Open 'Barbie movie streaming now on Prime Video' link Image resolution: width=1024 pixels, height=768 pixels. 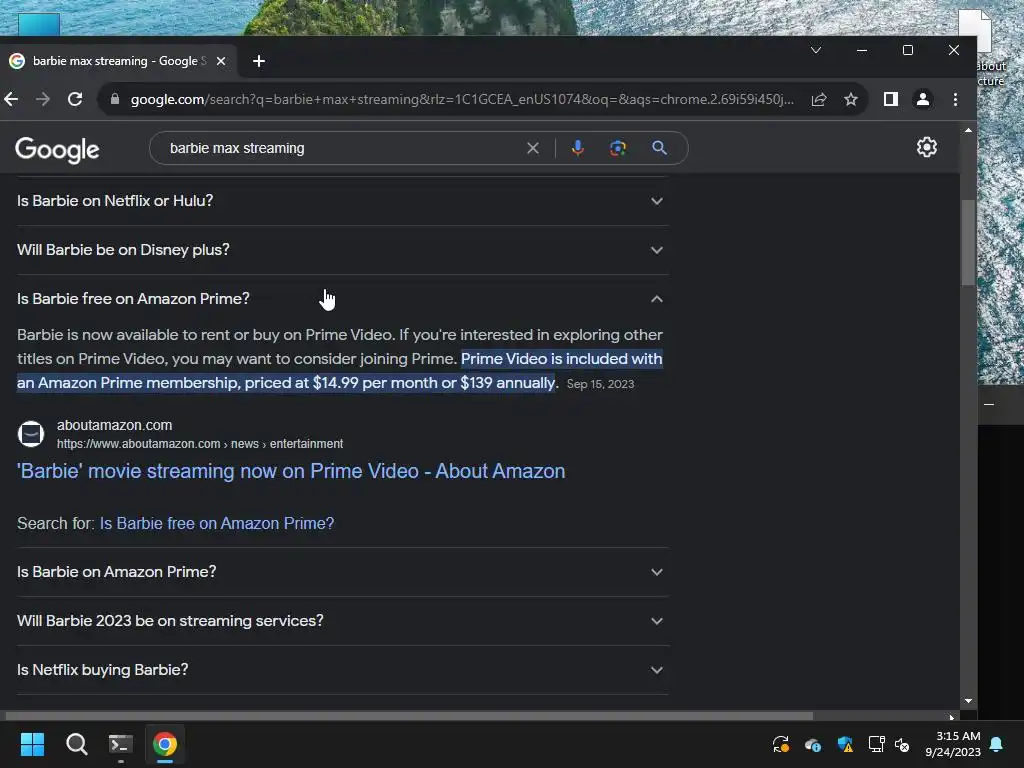point(291,471)
